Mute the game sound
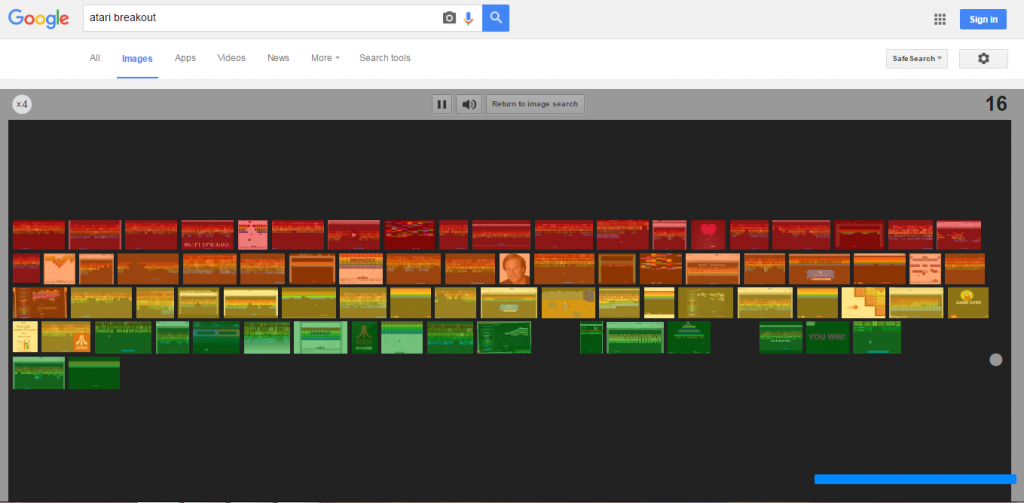1024x503 pixels. click(468, 104)
